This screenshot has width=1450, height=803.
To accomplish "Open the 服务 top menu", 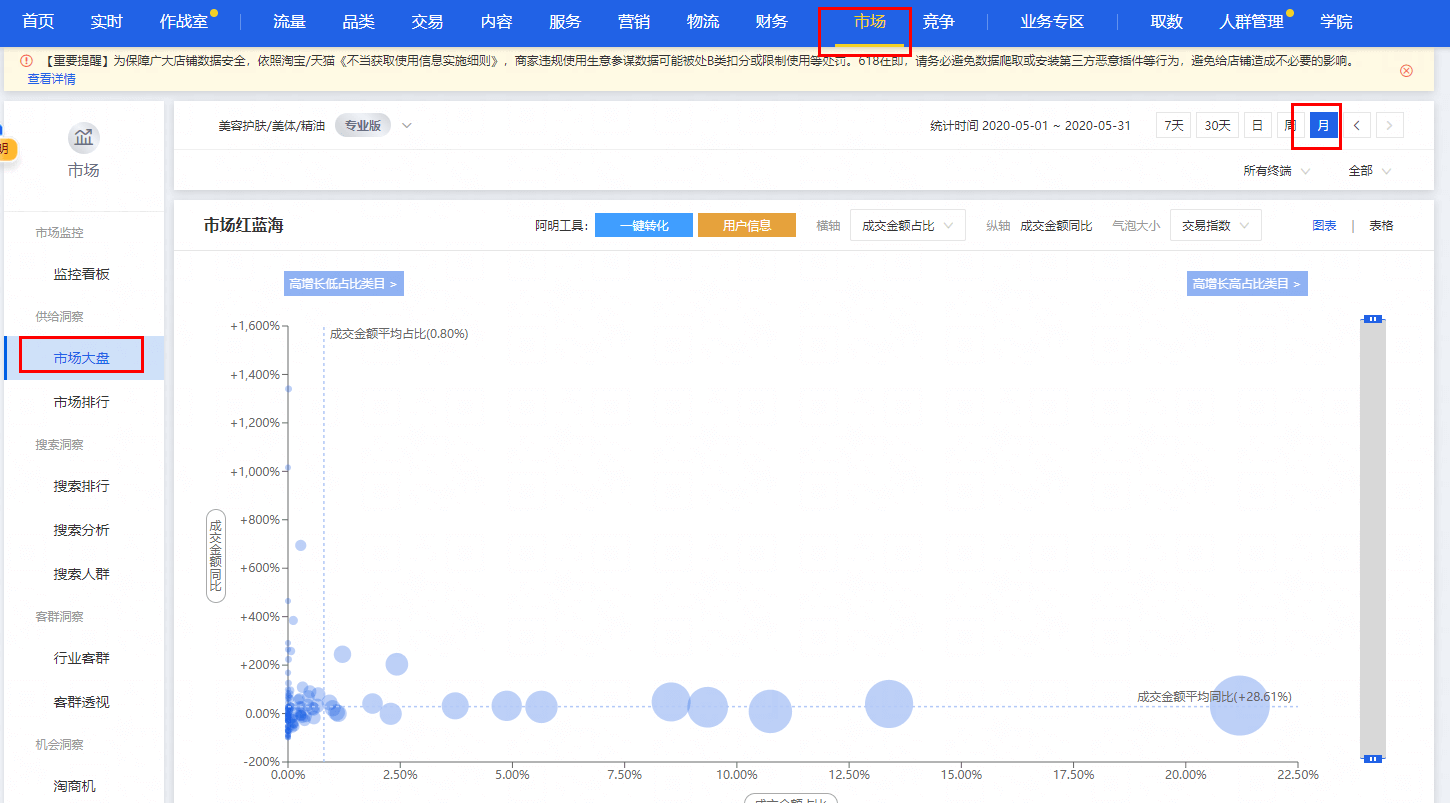I will click(565, 22).
